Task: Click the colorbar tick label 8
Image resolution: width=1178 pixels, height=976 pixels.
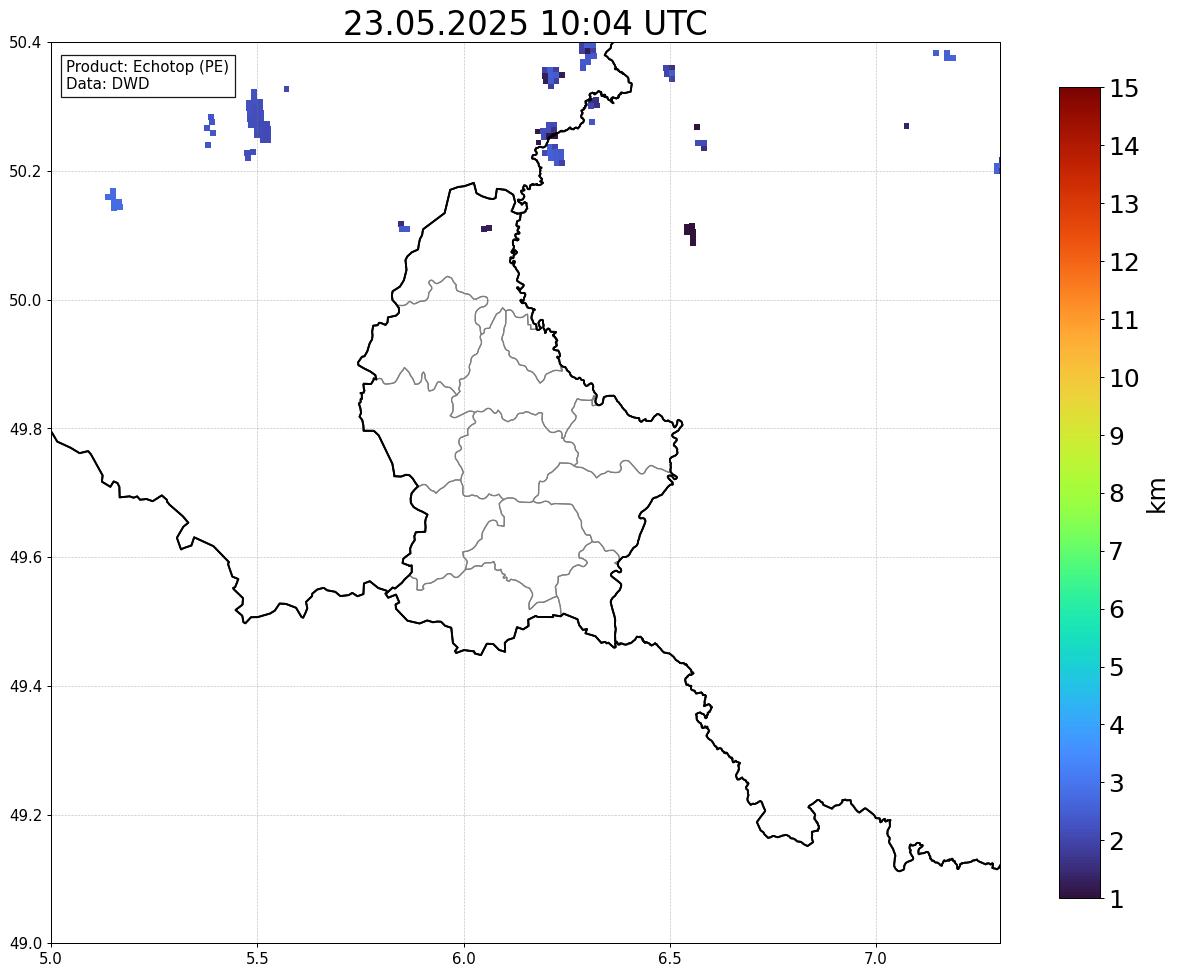Action: tap(1116, 494)
